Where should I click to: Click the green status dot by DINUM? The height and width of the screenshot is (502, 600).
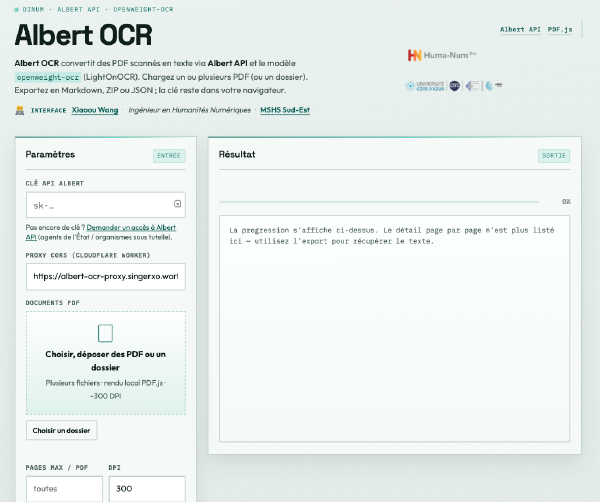(x=16, y=10)
